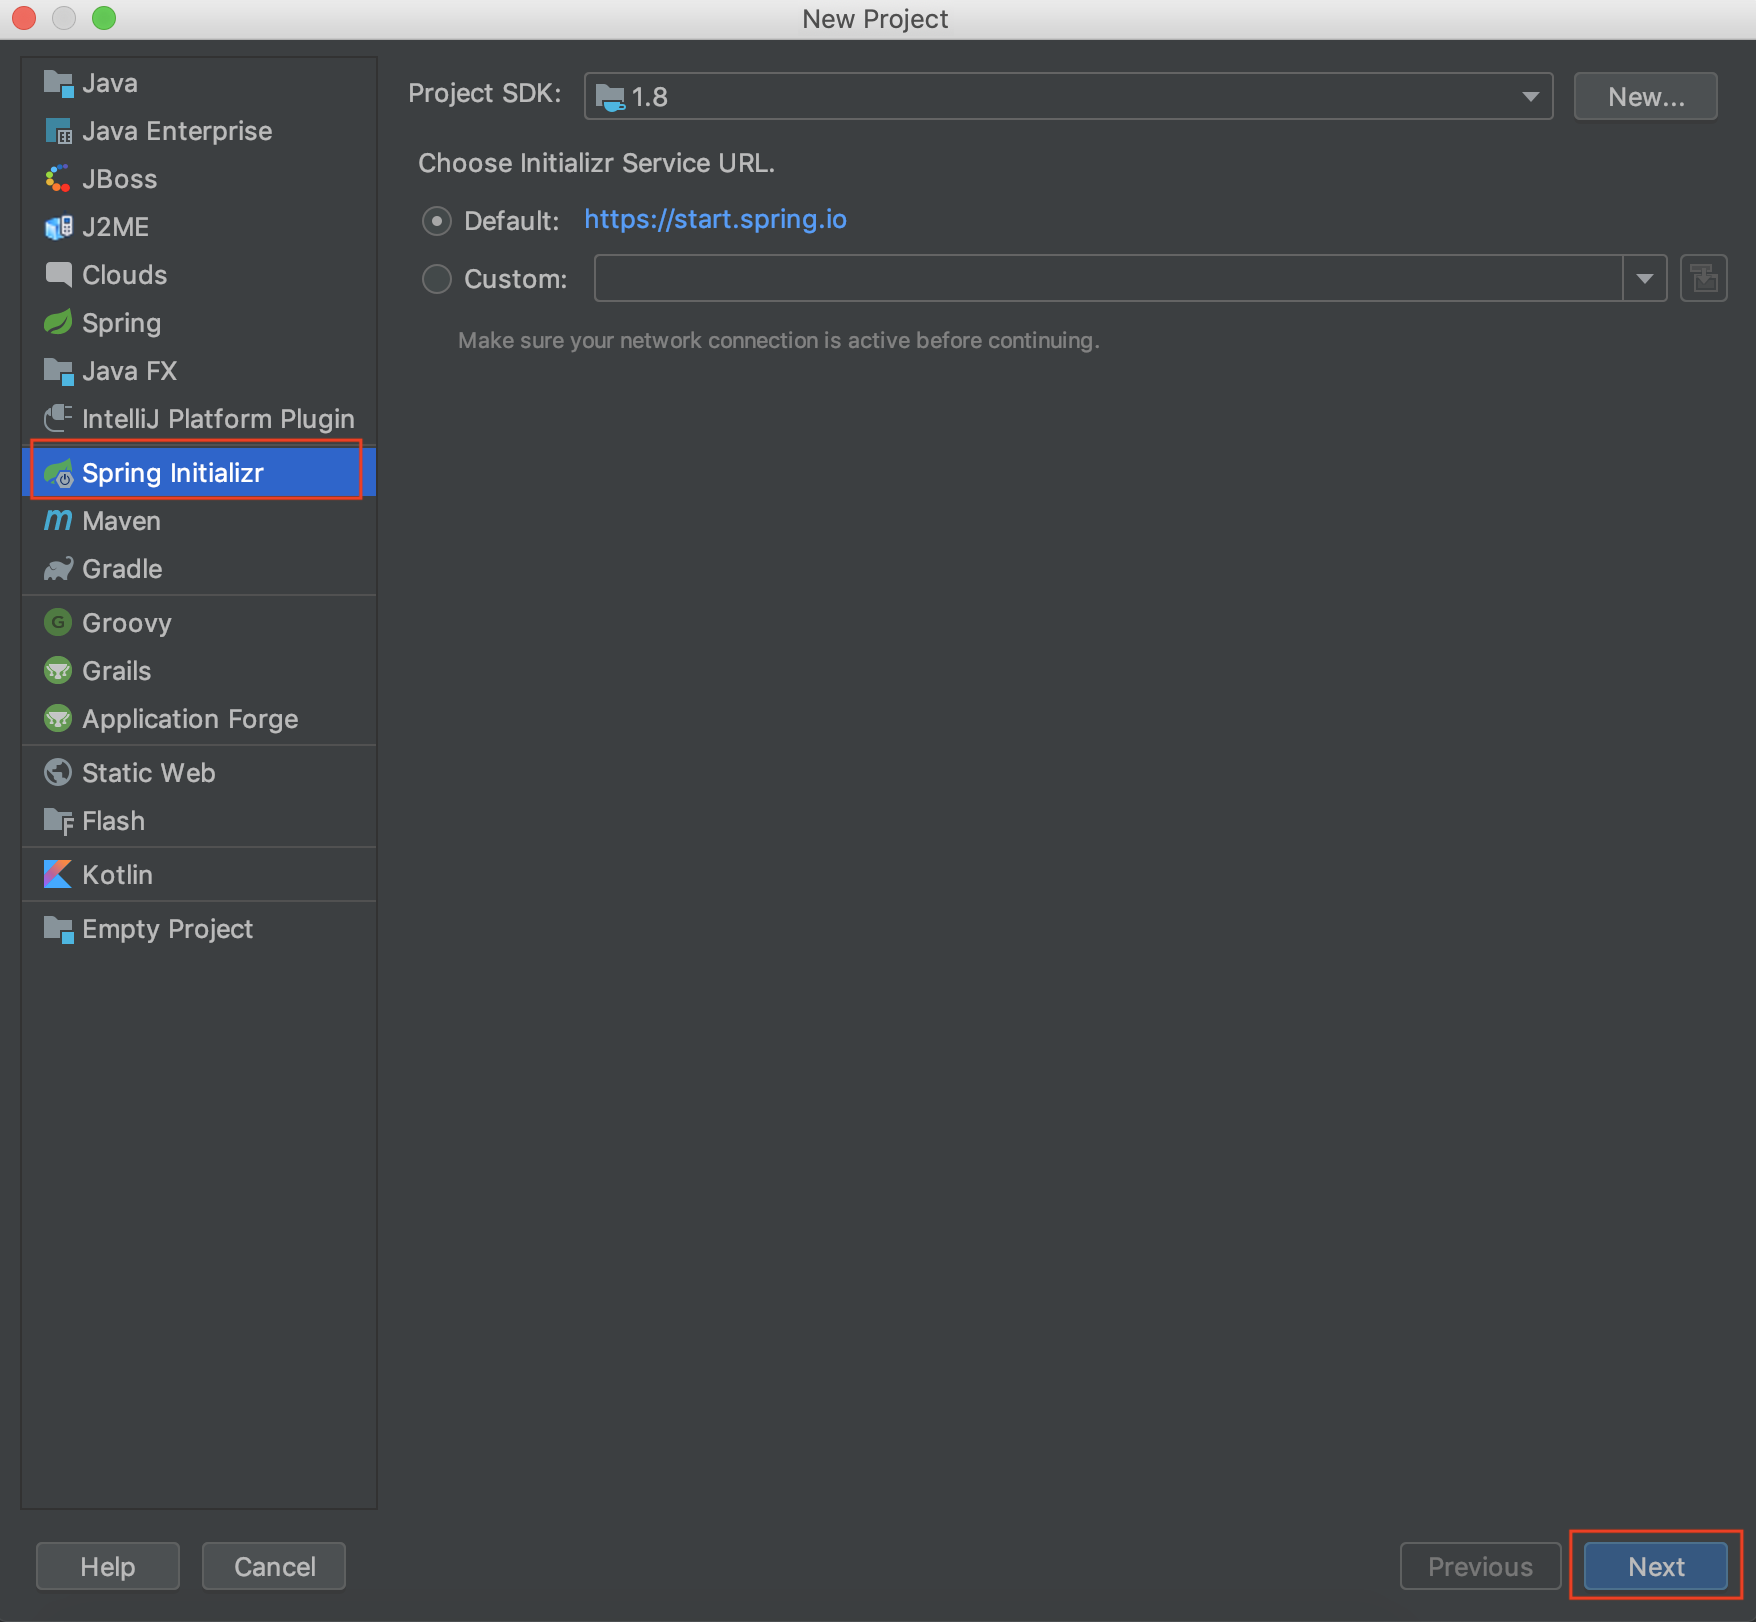Click the Spring Initializr icon
This screenshot has width=1756, height=1622.
(x=58, y=473)
